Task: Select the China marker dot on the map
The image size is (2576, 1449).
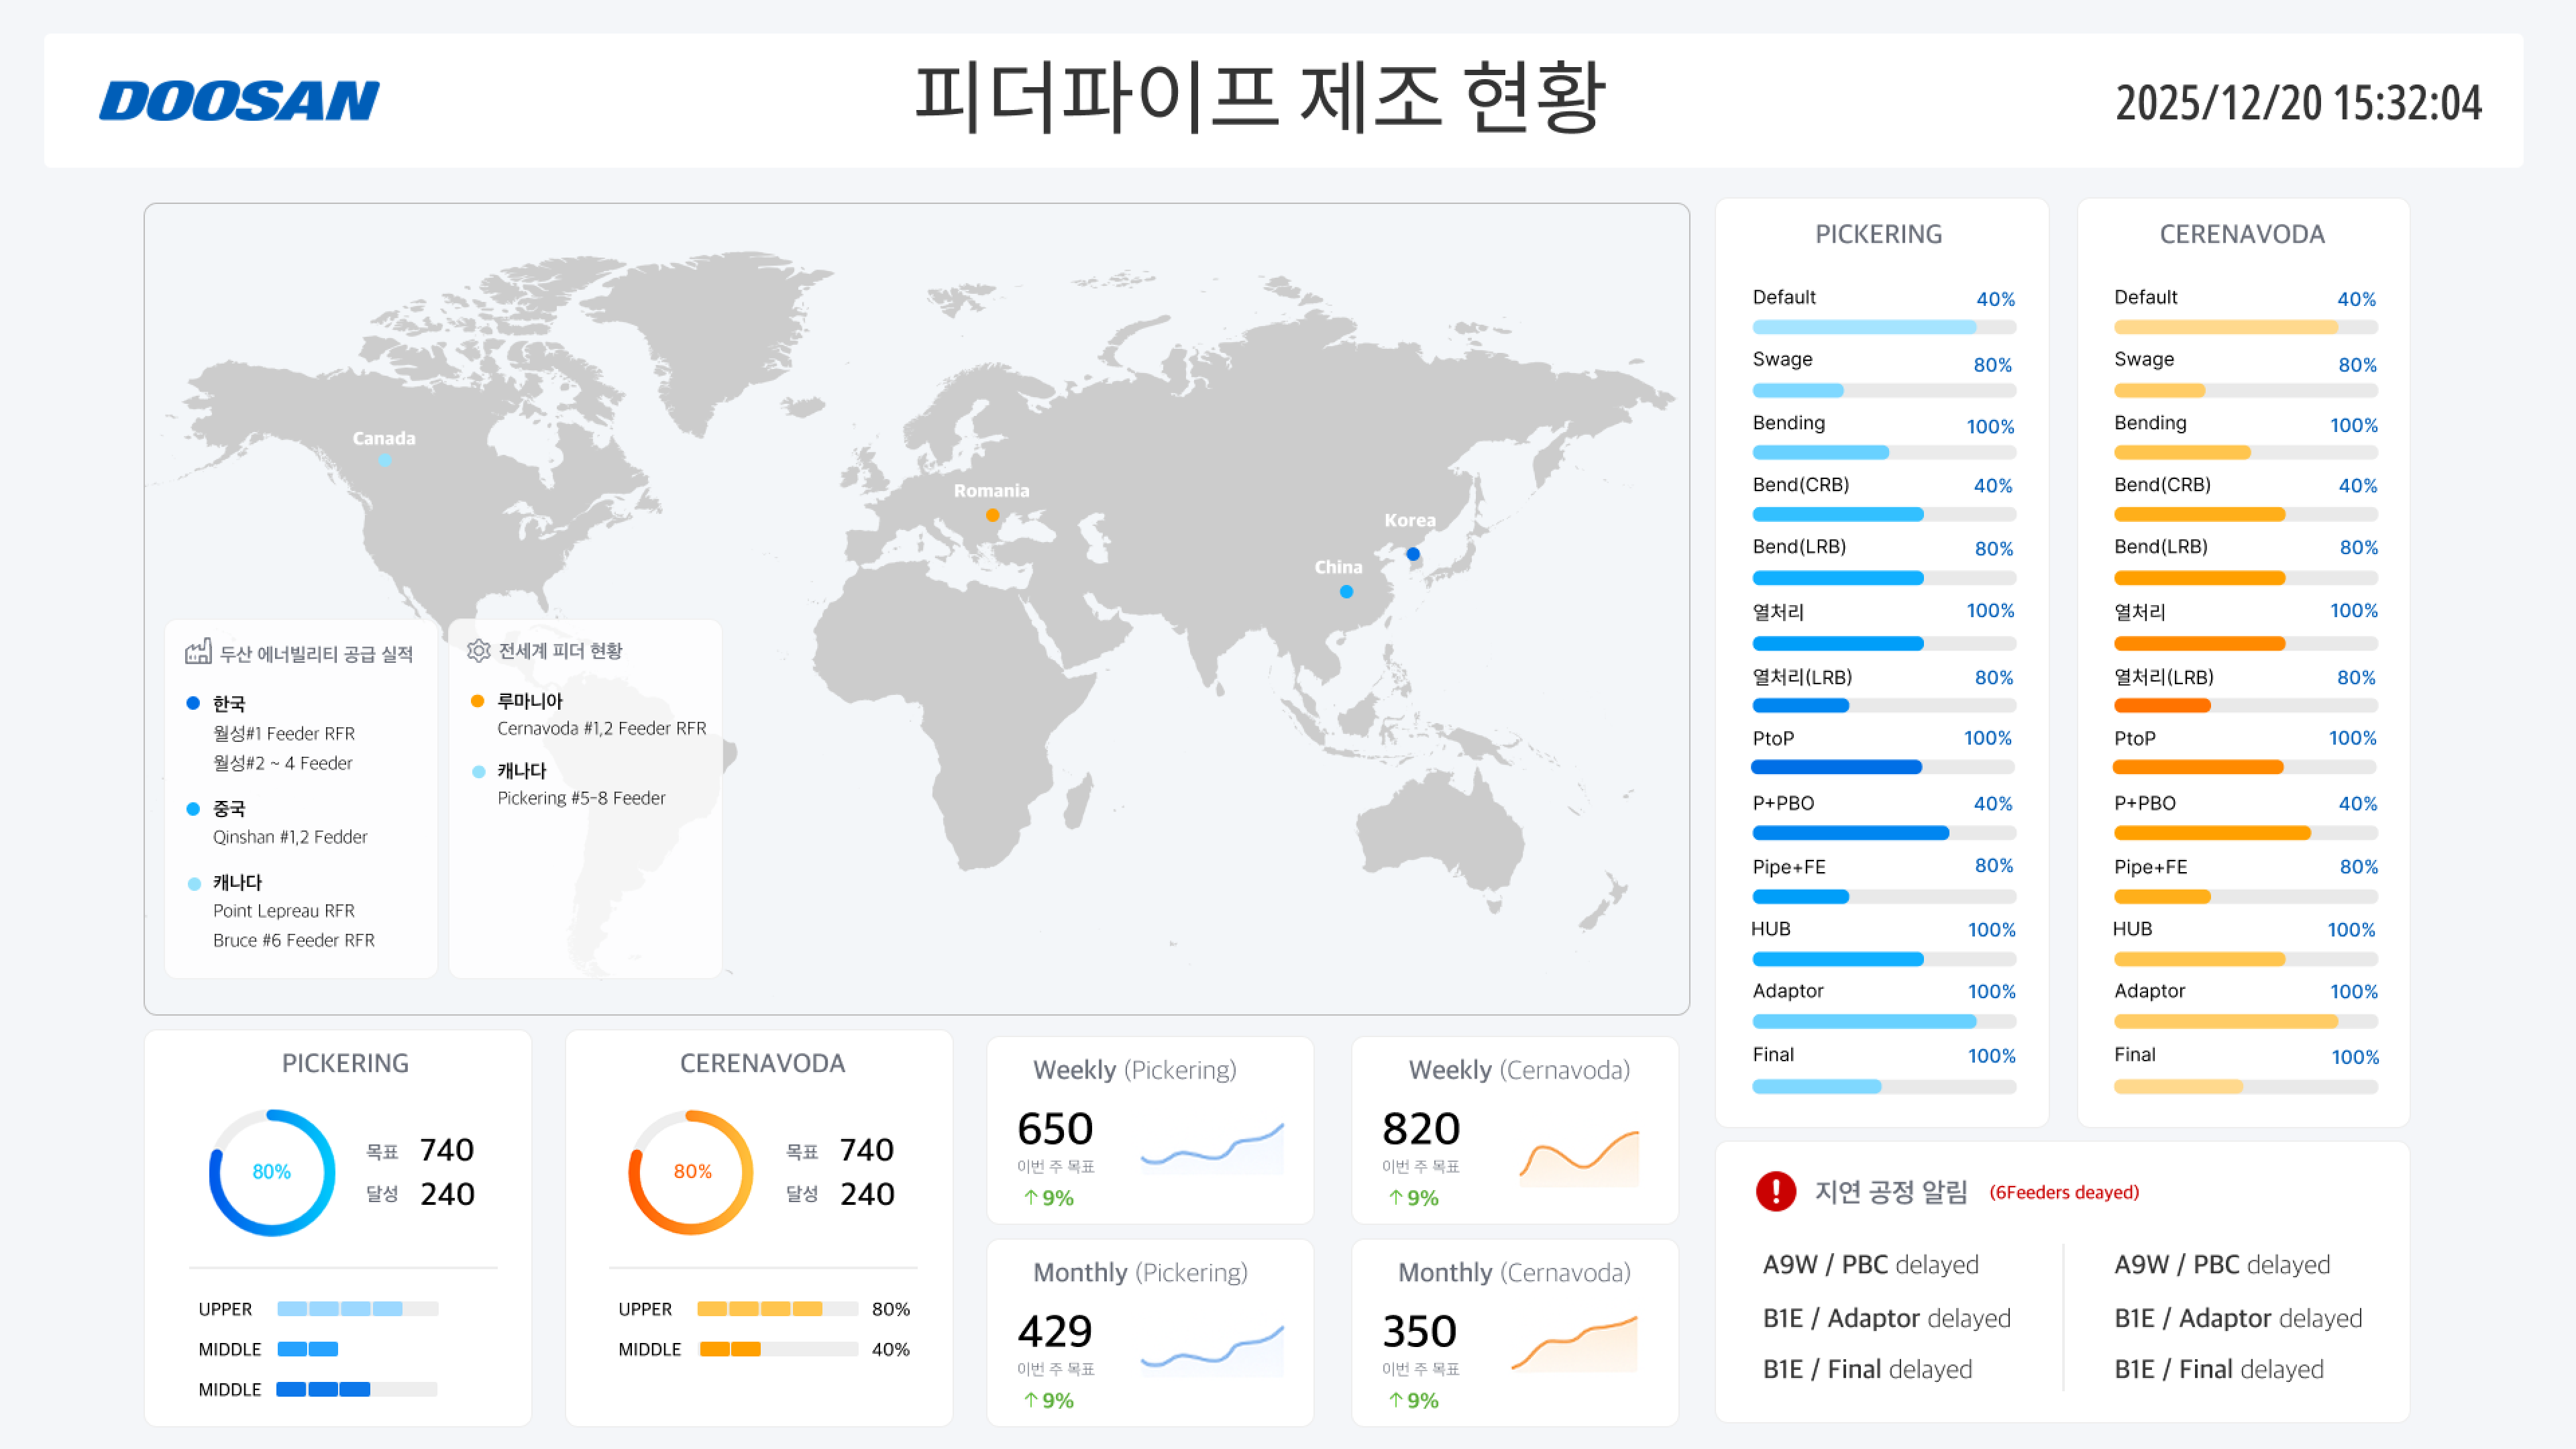Action: coord(1347,592)
